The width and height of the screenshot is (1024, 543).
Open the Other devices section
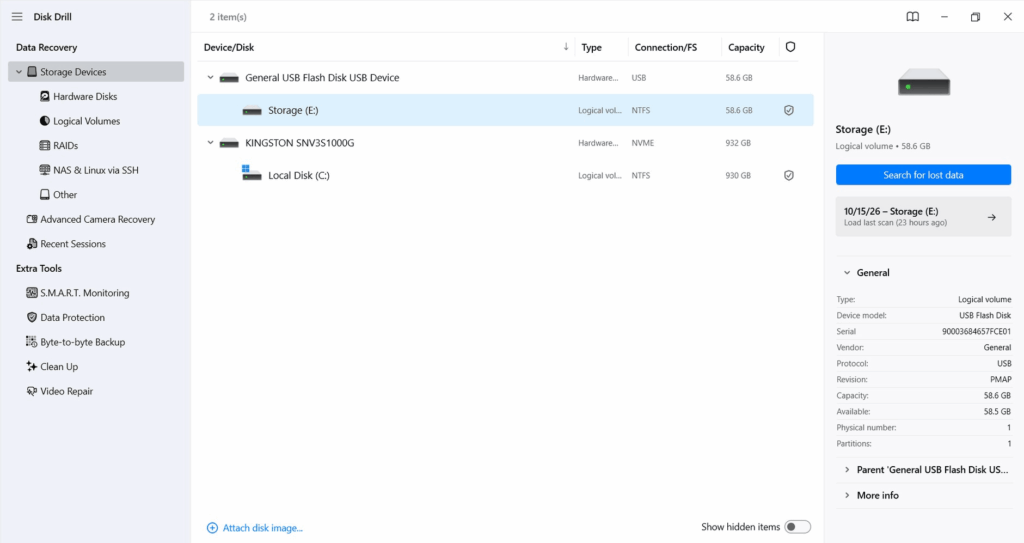pyautogui.click(x=65, y=195)
